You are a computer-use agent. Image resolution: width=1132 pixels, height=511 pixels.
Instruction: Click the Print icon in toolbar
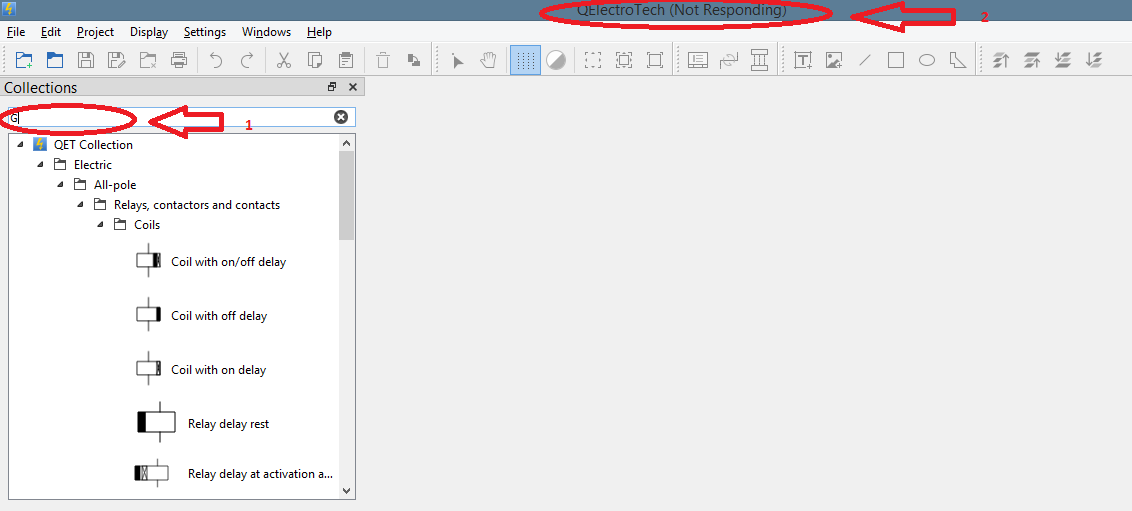179,60
